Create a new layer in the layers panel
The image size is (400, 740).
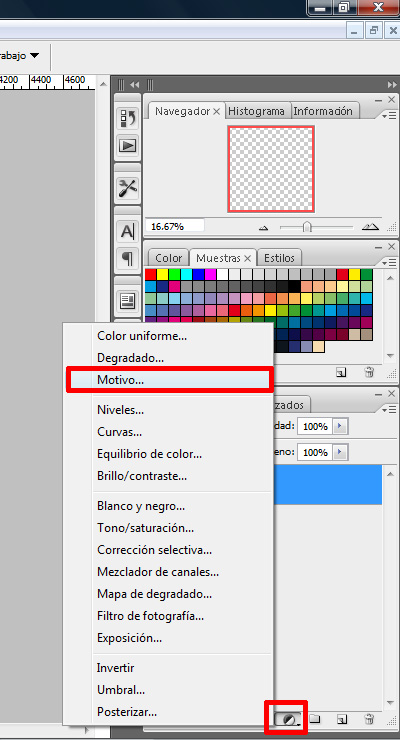coord(342,719)
